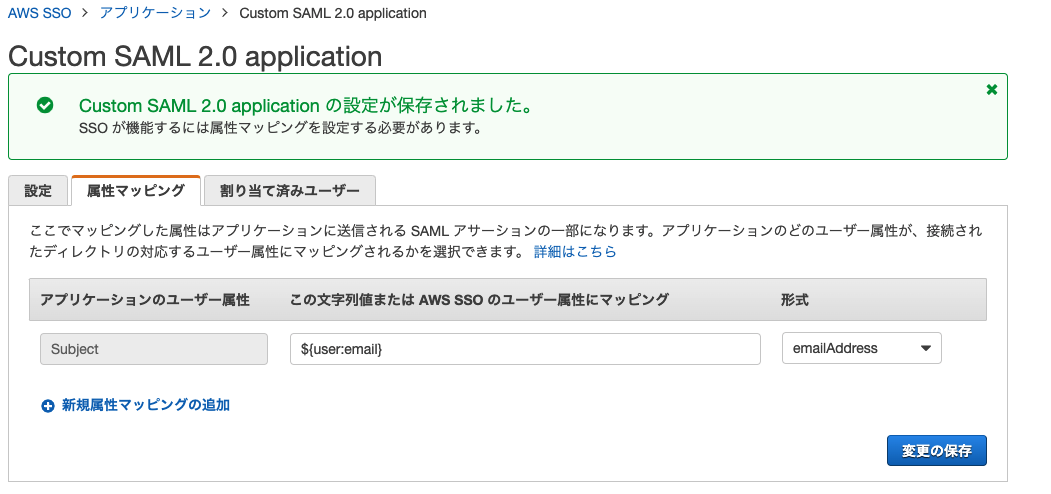Image resolution: width=1051 pixels, height=494 pixels.
Task: Click the disabled Subject attribute field
Action: pyautogui.click(x=153, y=349)
